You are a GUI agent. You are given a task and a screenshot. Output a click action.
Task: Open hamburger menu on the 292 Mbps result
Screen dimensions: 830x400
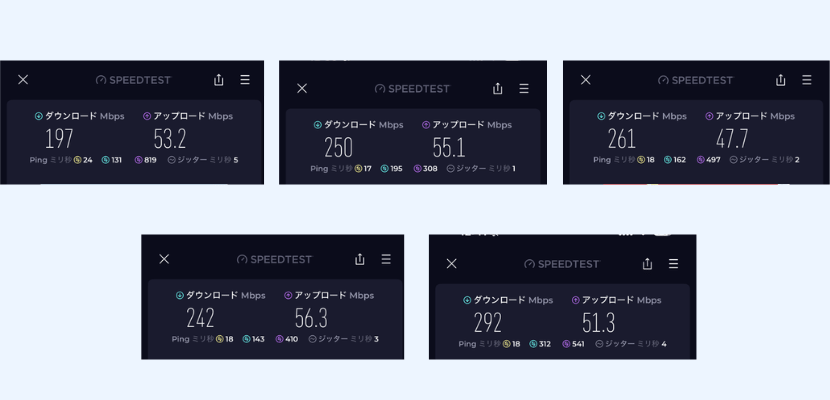click(673, 264)
